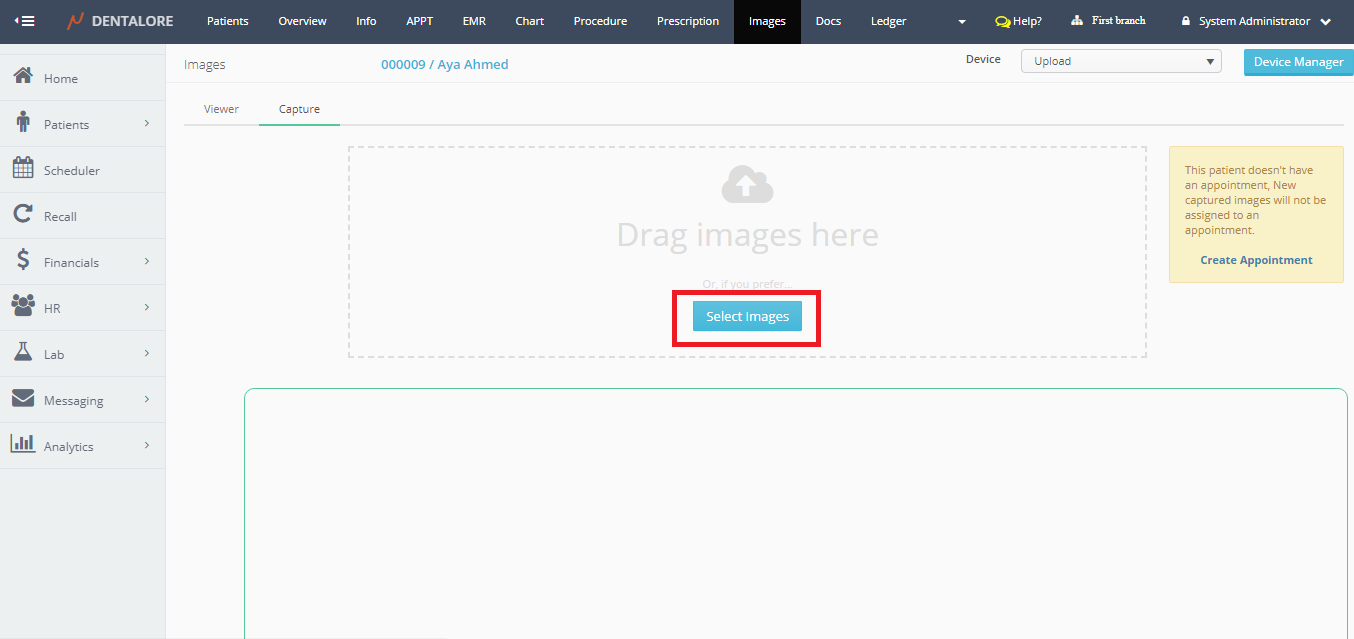Click the Analytics bar chart icon

pyautogui.click(x=23, y=445)
